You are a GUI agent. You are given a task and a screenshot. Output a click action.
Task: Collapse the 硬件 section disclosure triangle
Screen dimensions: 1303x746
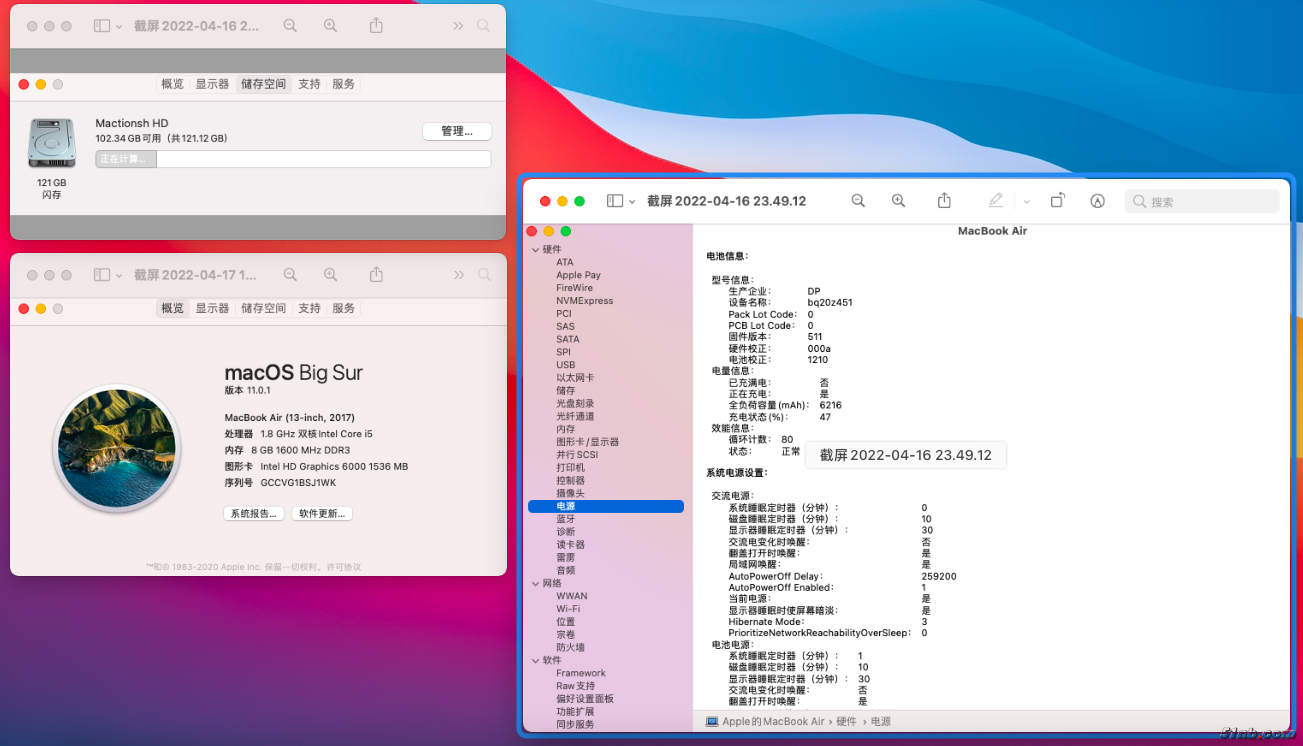tap(535, 250)
